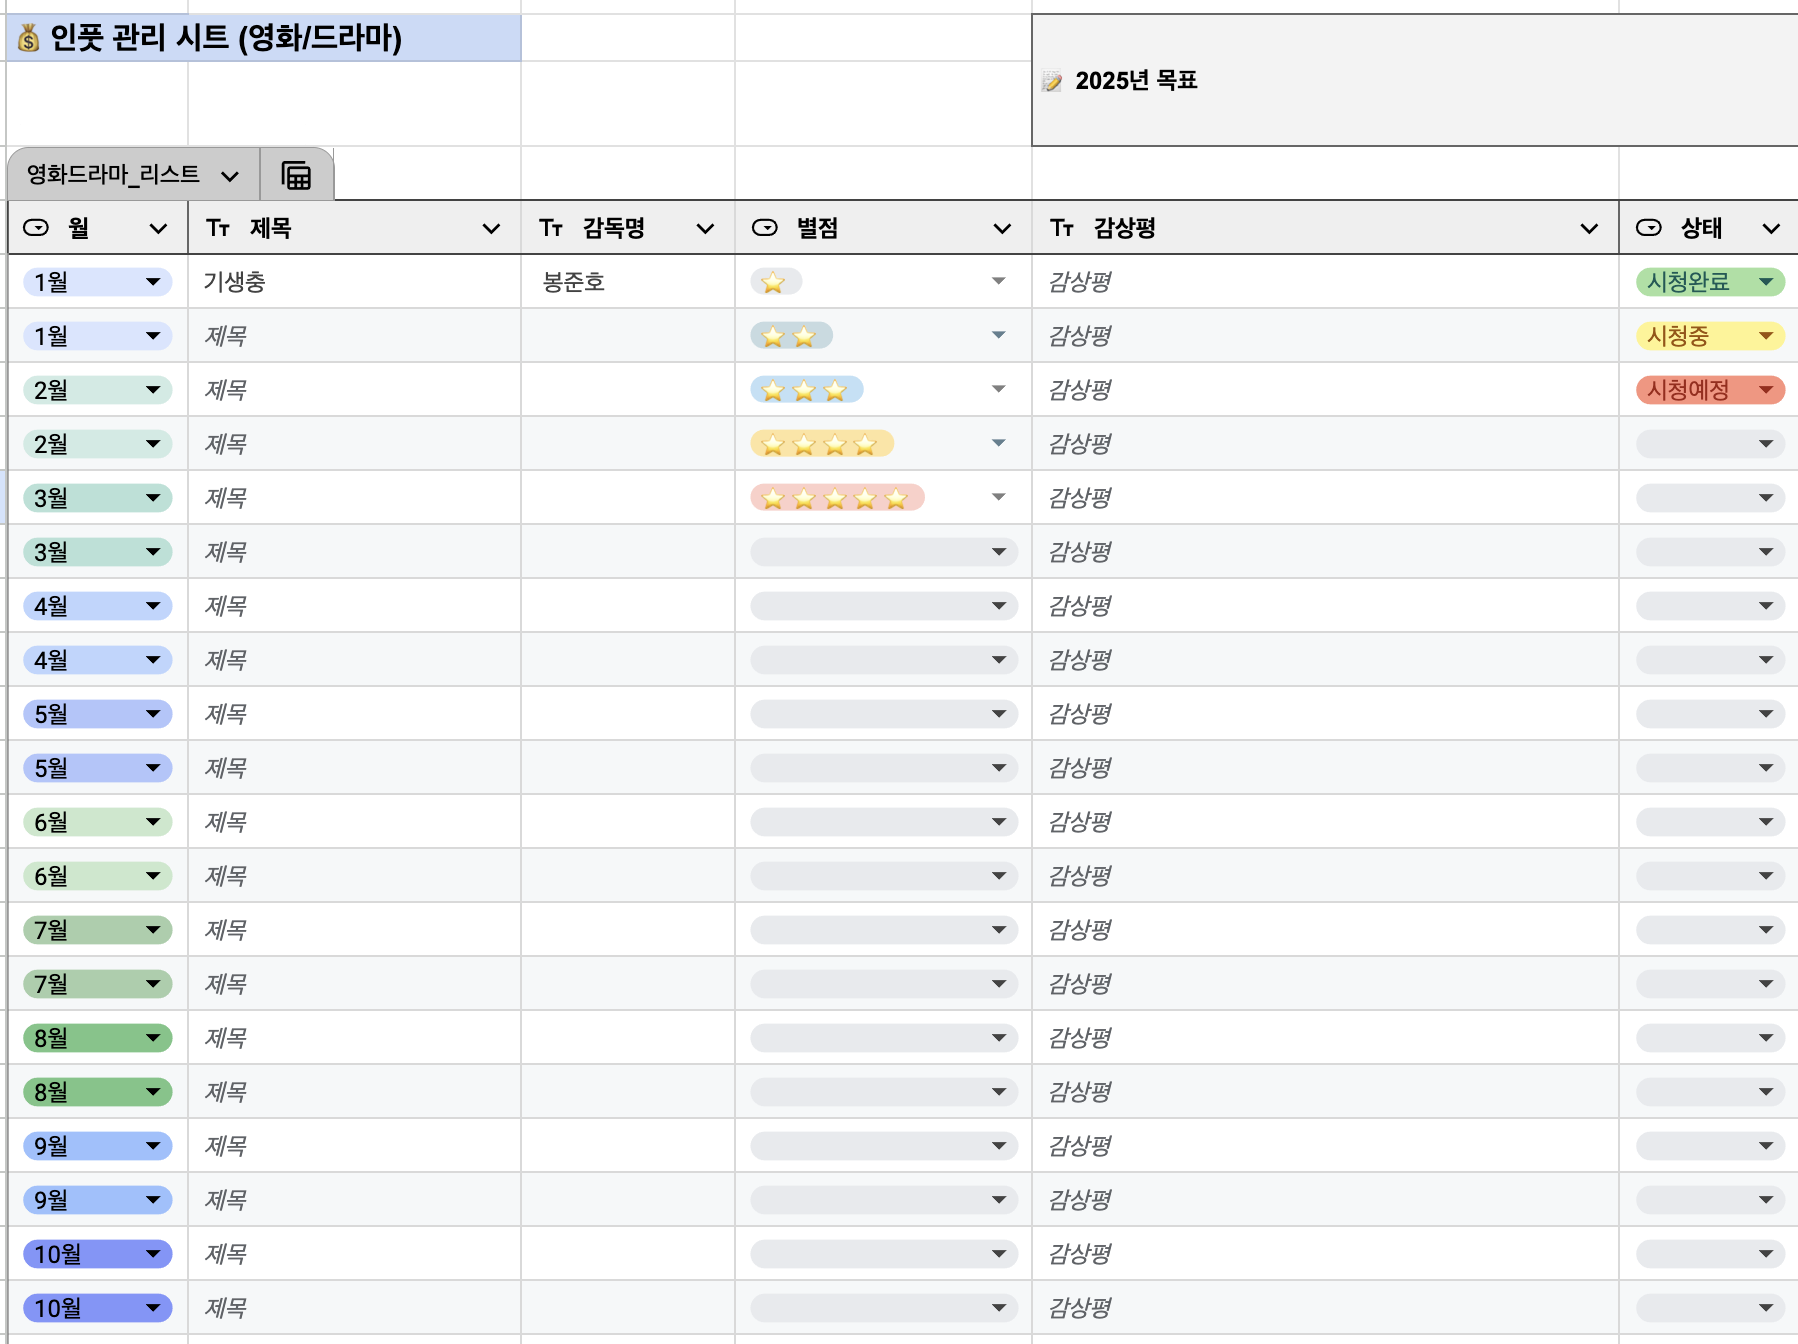Open empty status dropdown in second 10월 row
This screenshot has width=1798, height=1344.
pyautogui.click(x=1710, y=1308)
